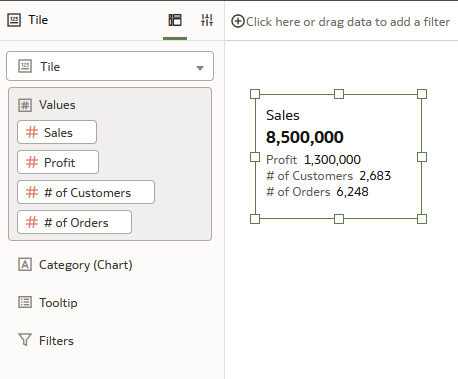
Task: Click hash icon on # of Customers pill
Action: coord(32,192)
